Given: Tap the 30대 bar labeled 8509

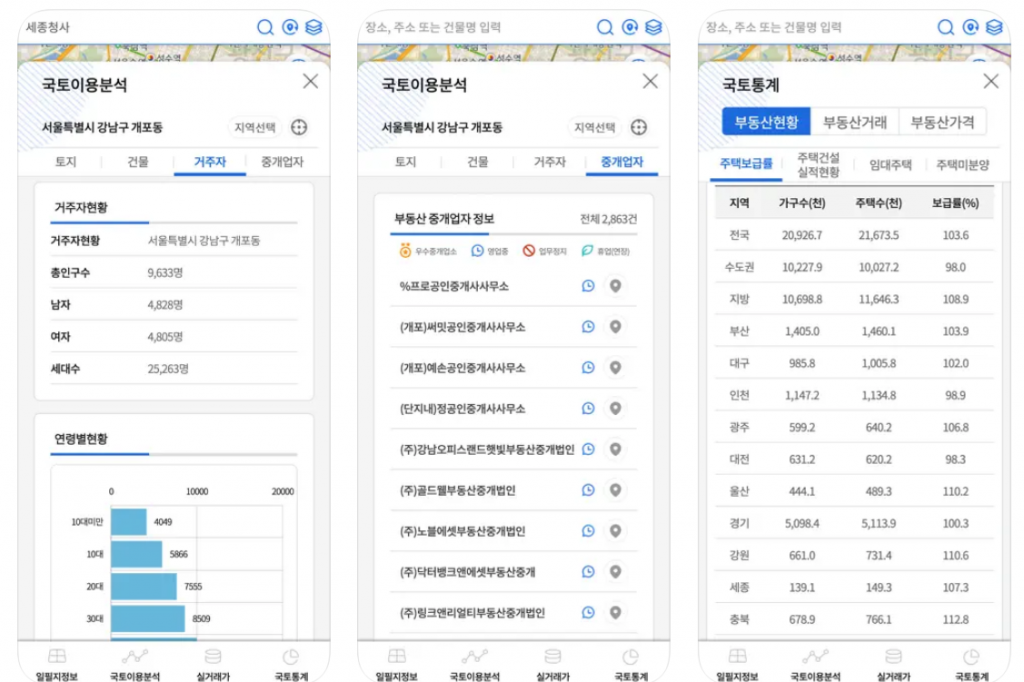Looking at the screenshot, I should (x=148, y=618).
